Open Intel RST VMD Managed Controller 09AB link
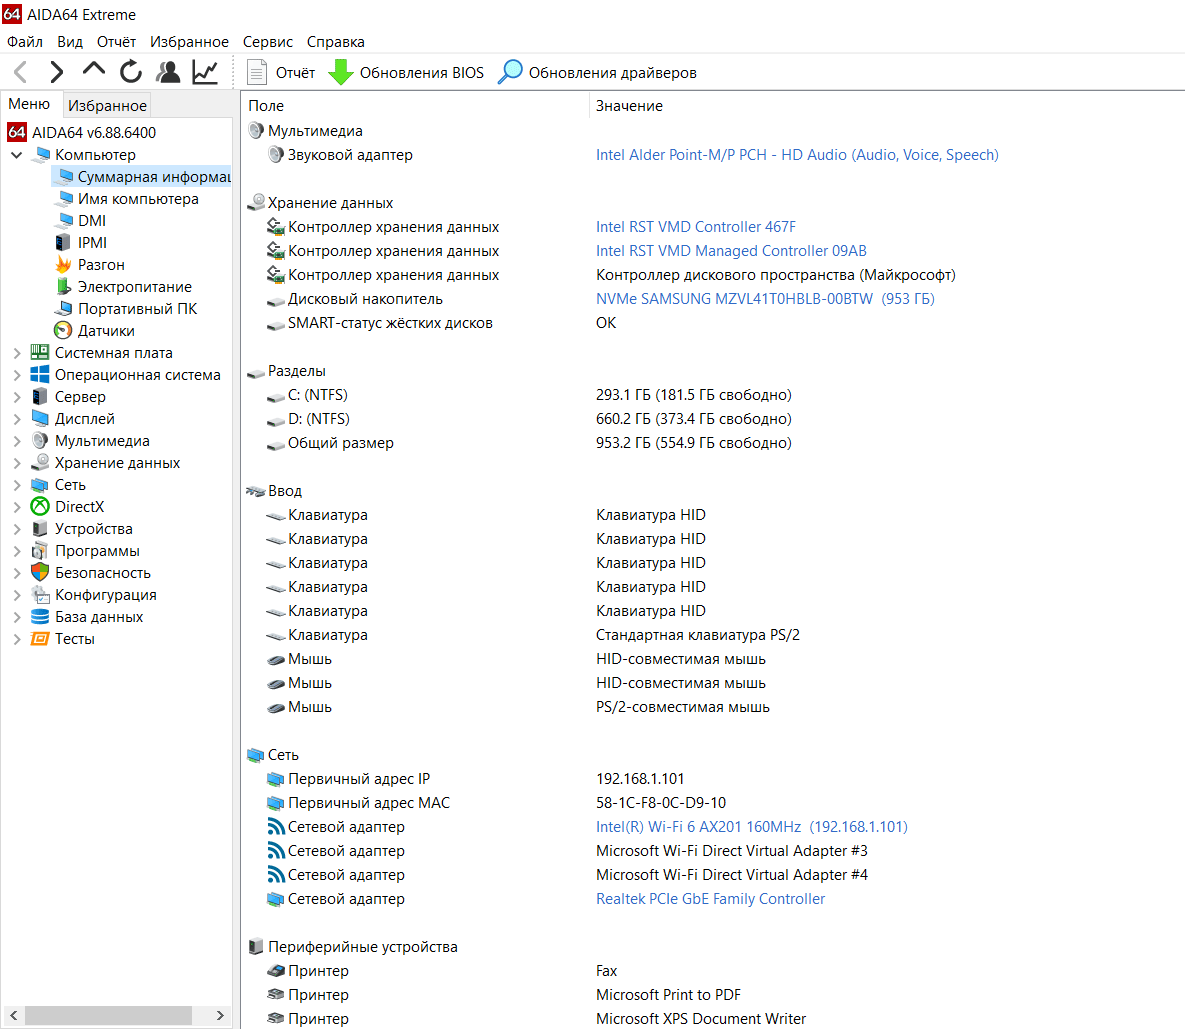Screen dimensions: 1185x1029 coord(731,251)
